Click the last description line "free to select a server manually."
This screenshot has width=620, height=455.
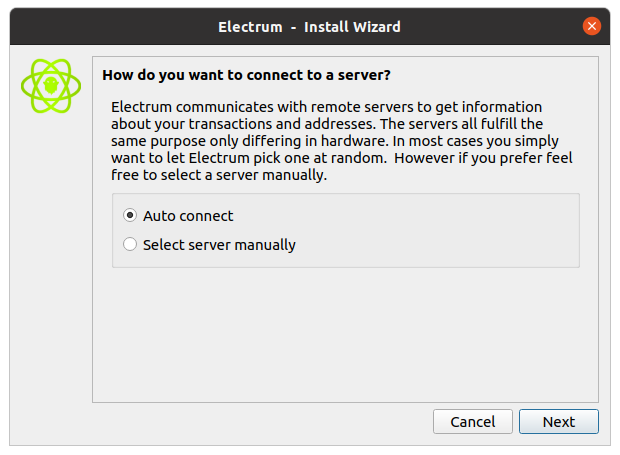(x=219, y=175)
